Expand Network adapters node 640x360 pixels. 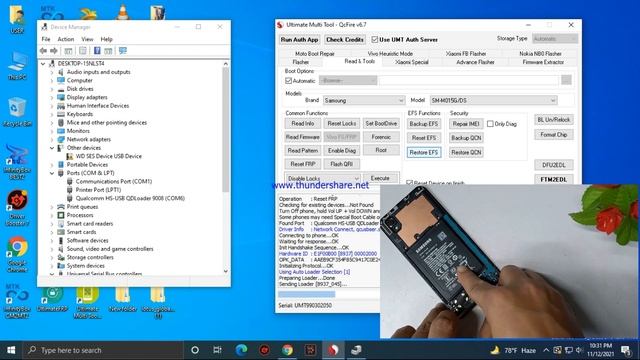tap(52, 139)
